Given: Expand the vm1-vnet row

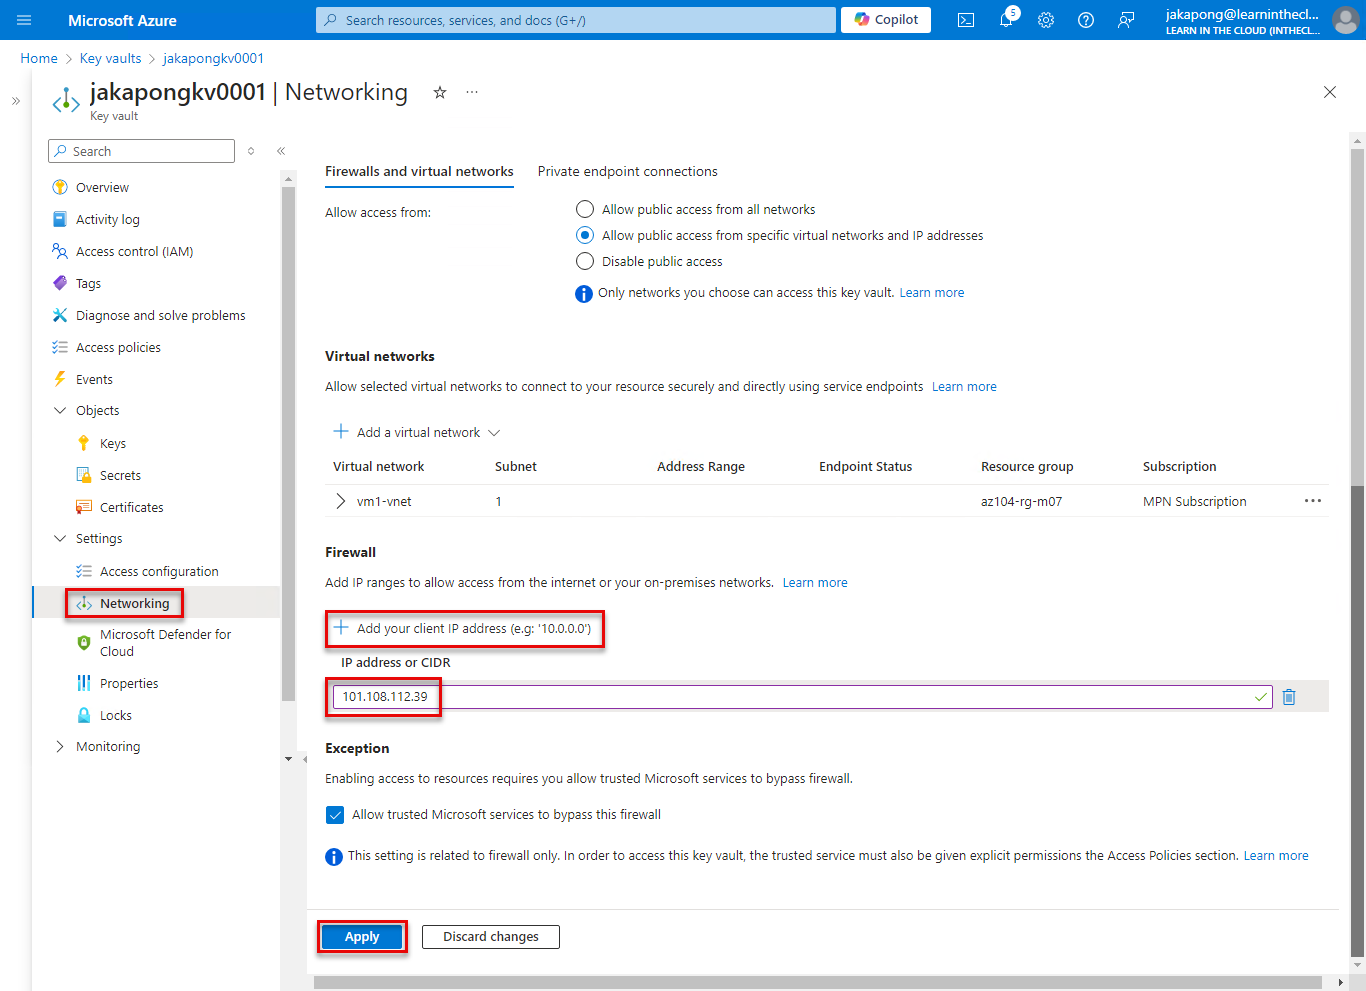Looking at the screenshot, I should (341, 501).
